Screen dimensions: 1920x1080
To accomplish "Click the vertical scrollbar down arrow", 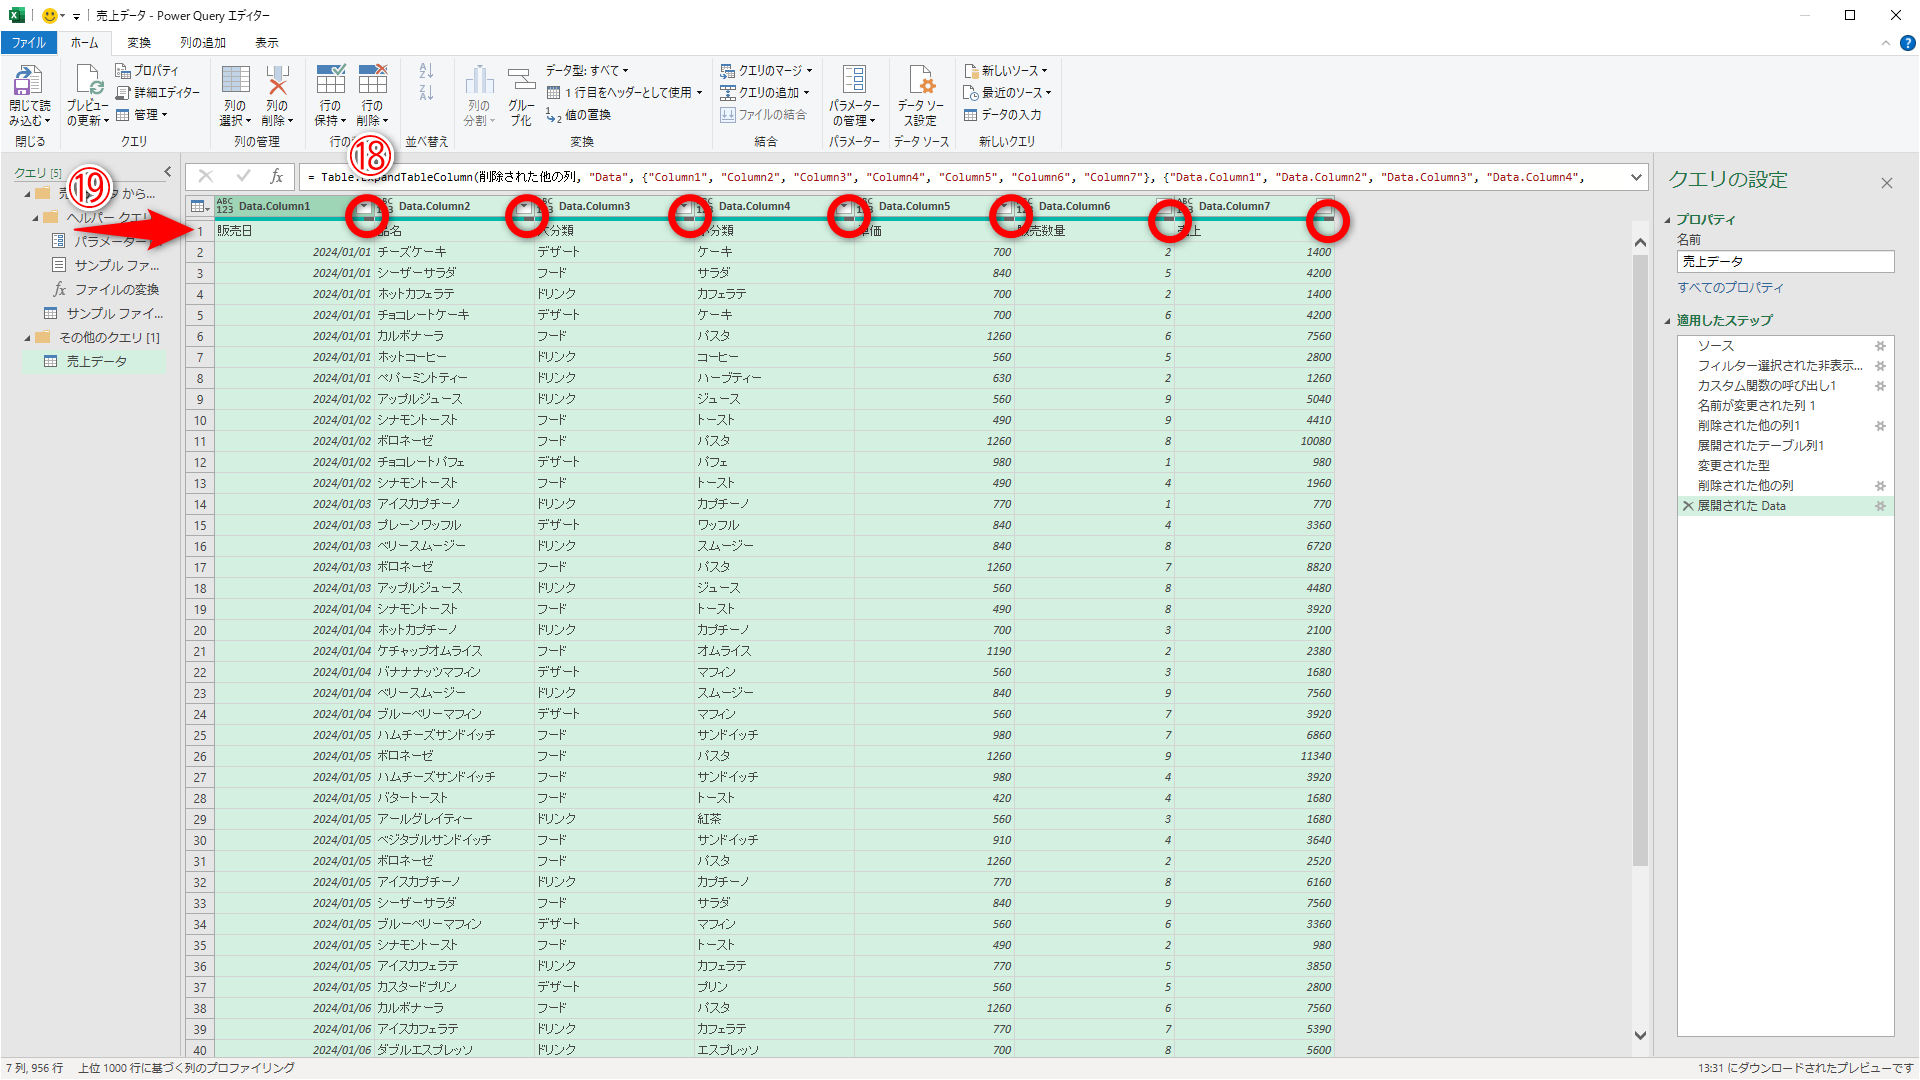I will (x=1640, y=1036).
